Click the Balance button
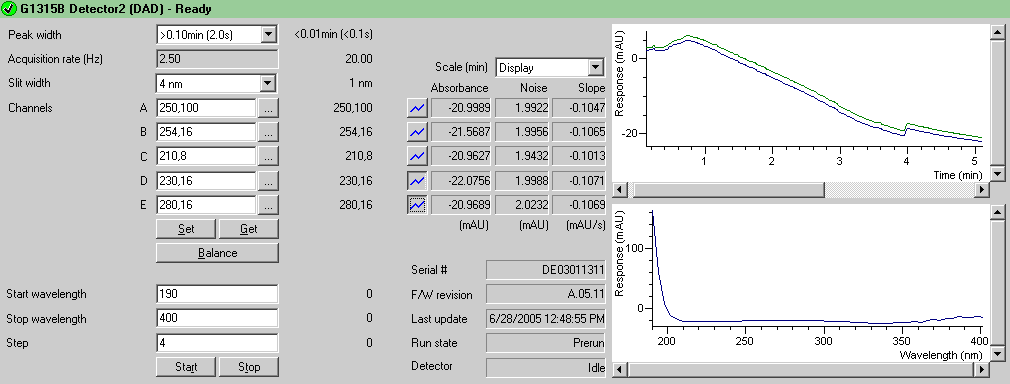The width and height of the screenshot is (1010, 384). (x=217, y=253)
